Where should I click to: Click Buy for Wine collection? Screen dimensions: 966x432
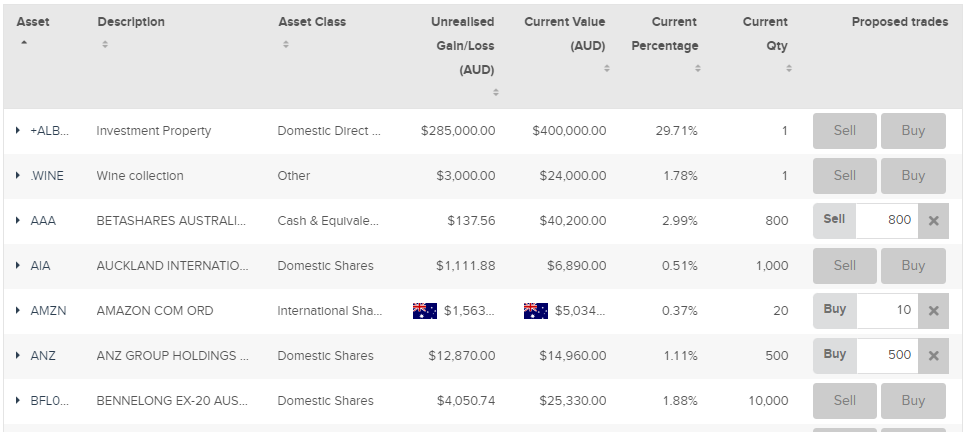[x=912, y=176]
